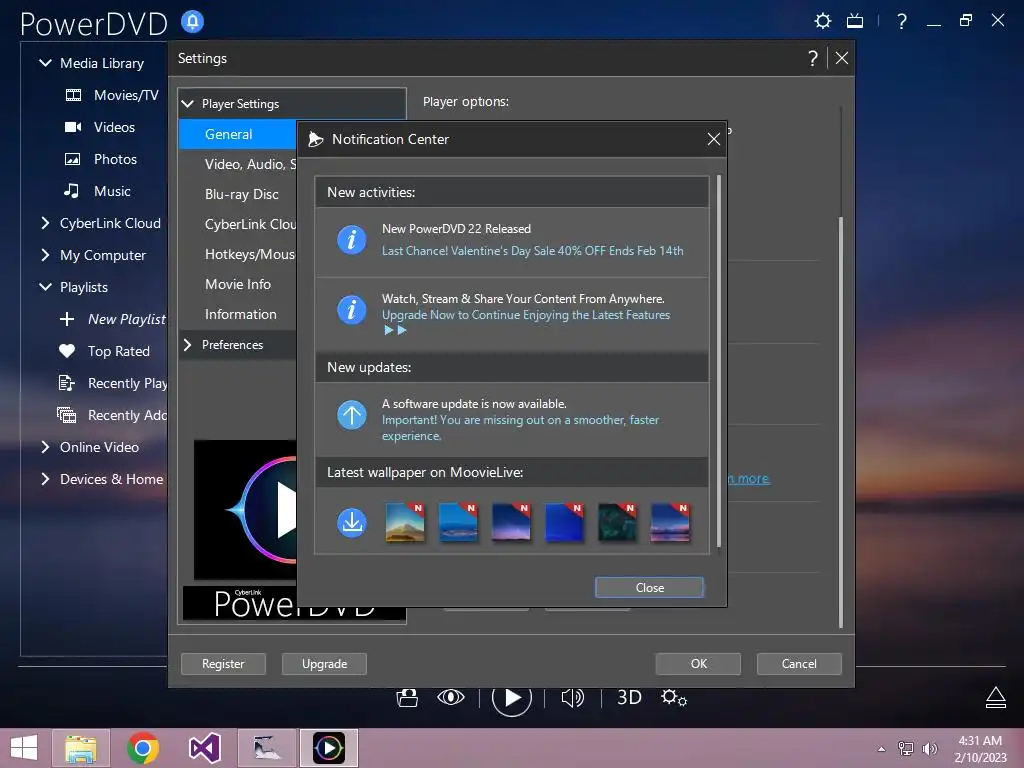Select the Movie Info settings item
This screenshot has width=1024, height=768.
pos(238,284)
